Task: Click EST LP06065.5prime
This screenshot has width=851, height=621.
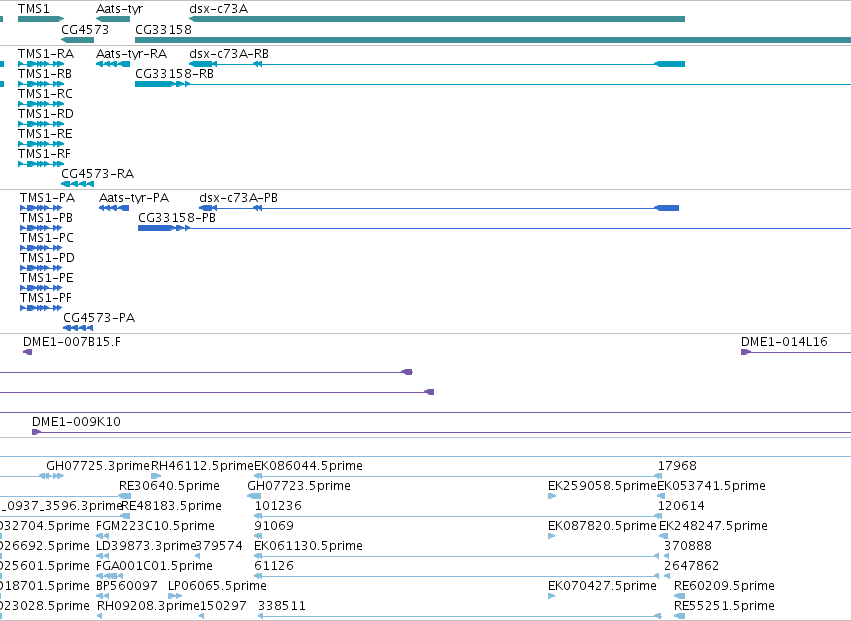Action: point(217,586)
